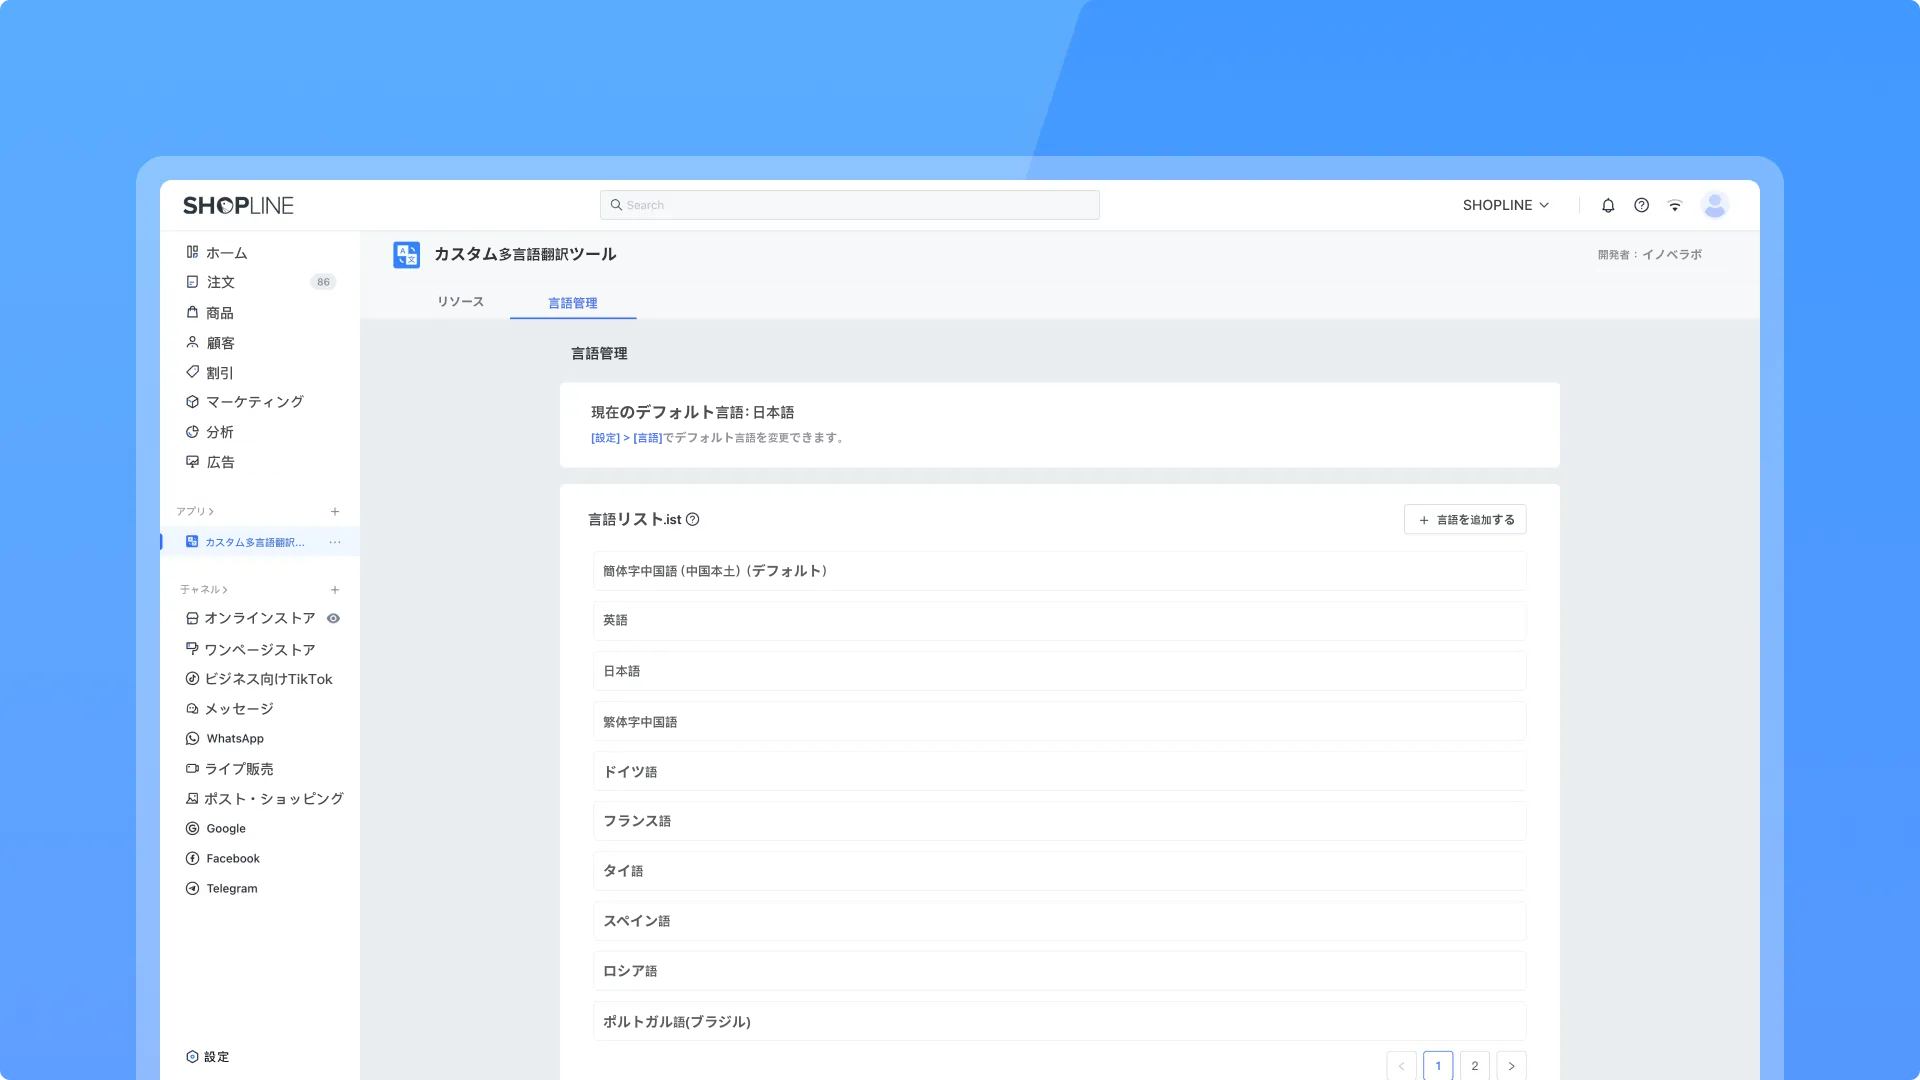Image resolution: width=1920 pixels, height=1080 pixels.
Task: Click the 86 orders badge
Action: pyautogui.click(x=323, y=282)
